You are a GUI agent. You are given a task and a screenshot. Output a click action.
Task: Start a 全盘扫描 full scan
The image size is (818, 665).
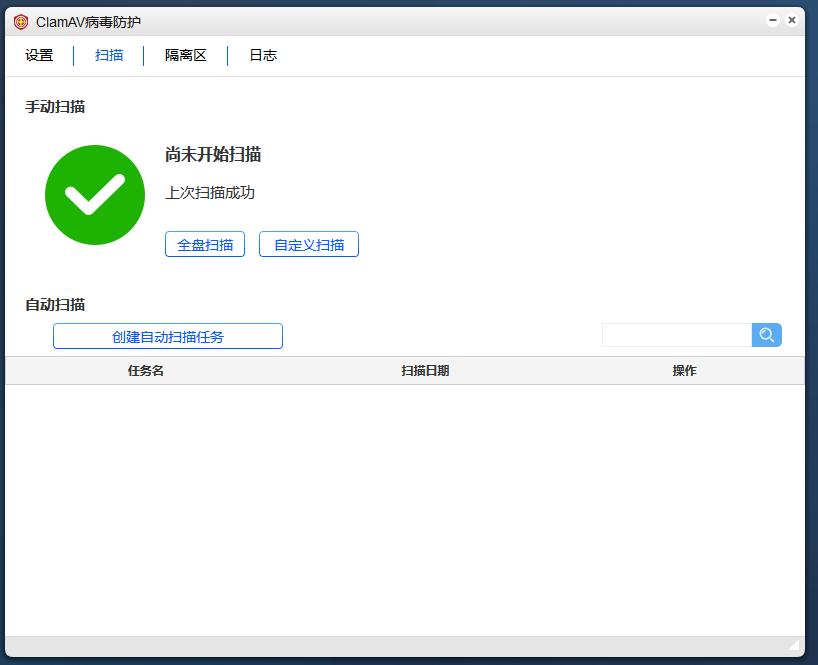tap(204, 244)
